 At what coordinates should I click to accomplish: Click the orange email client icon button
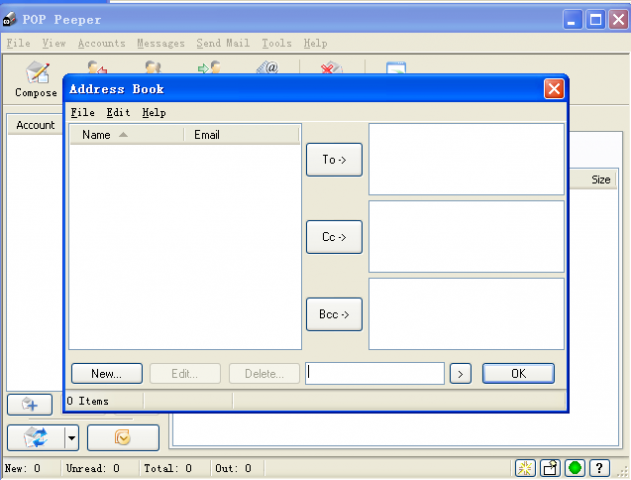coord(123,437)
